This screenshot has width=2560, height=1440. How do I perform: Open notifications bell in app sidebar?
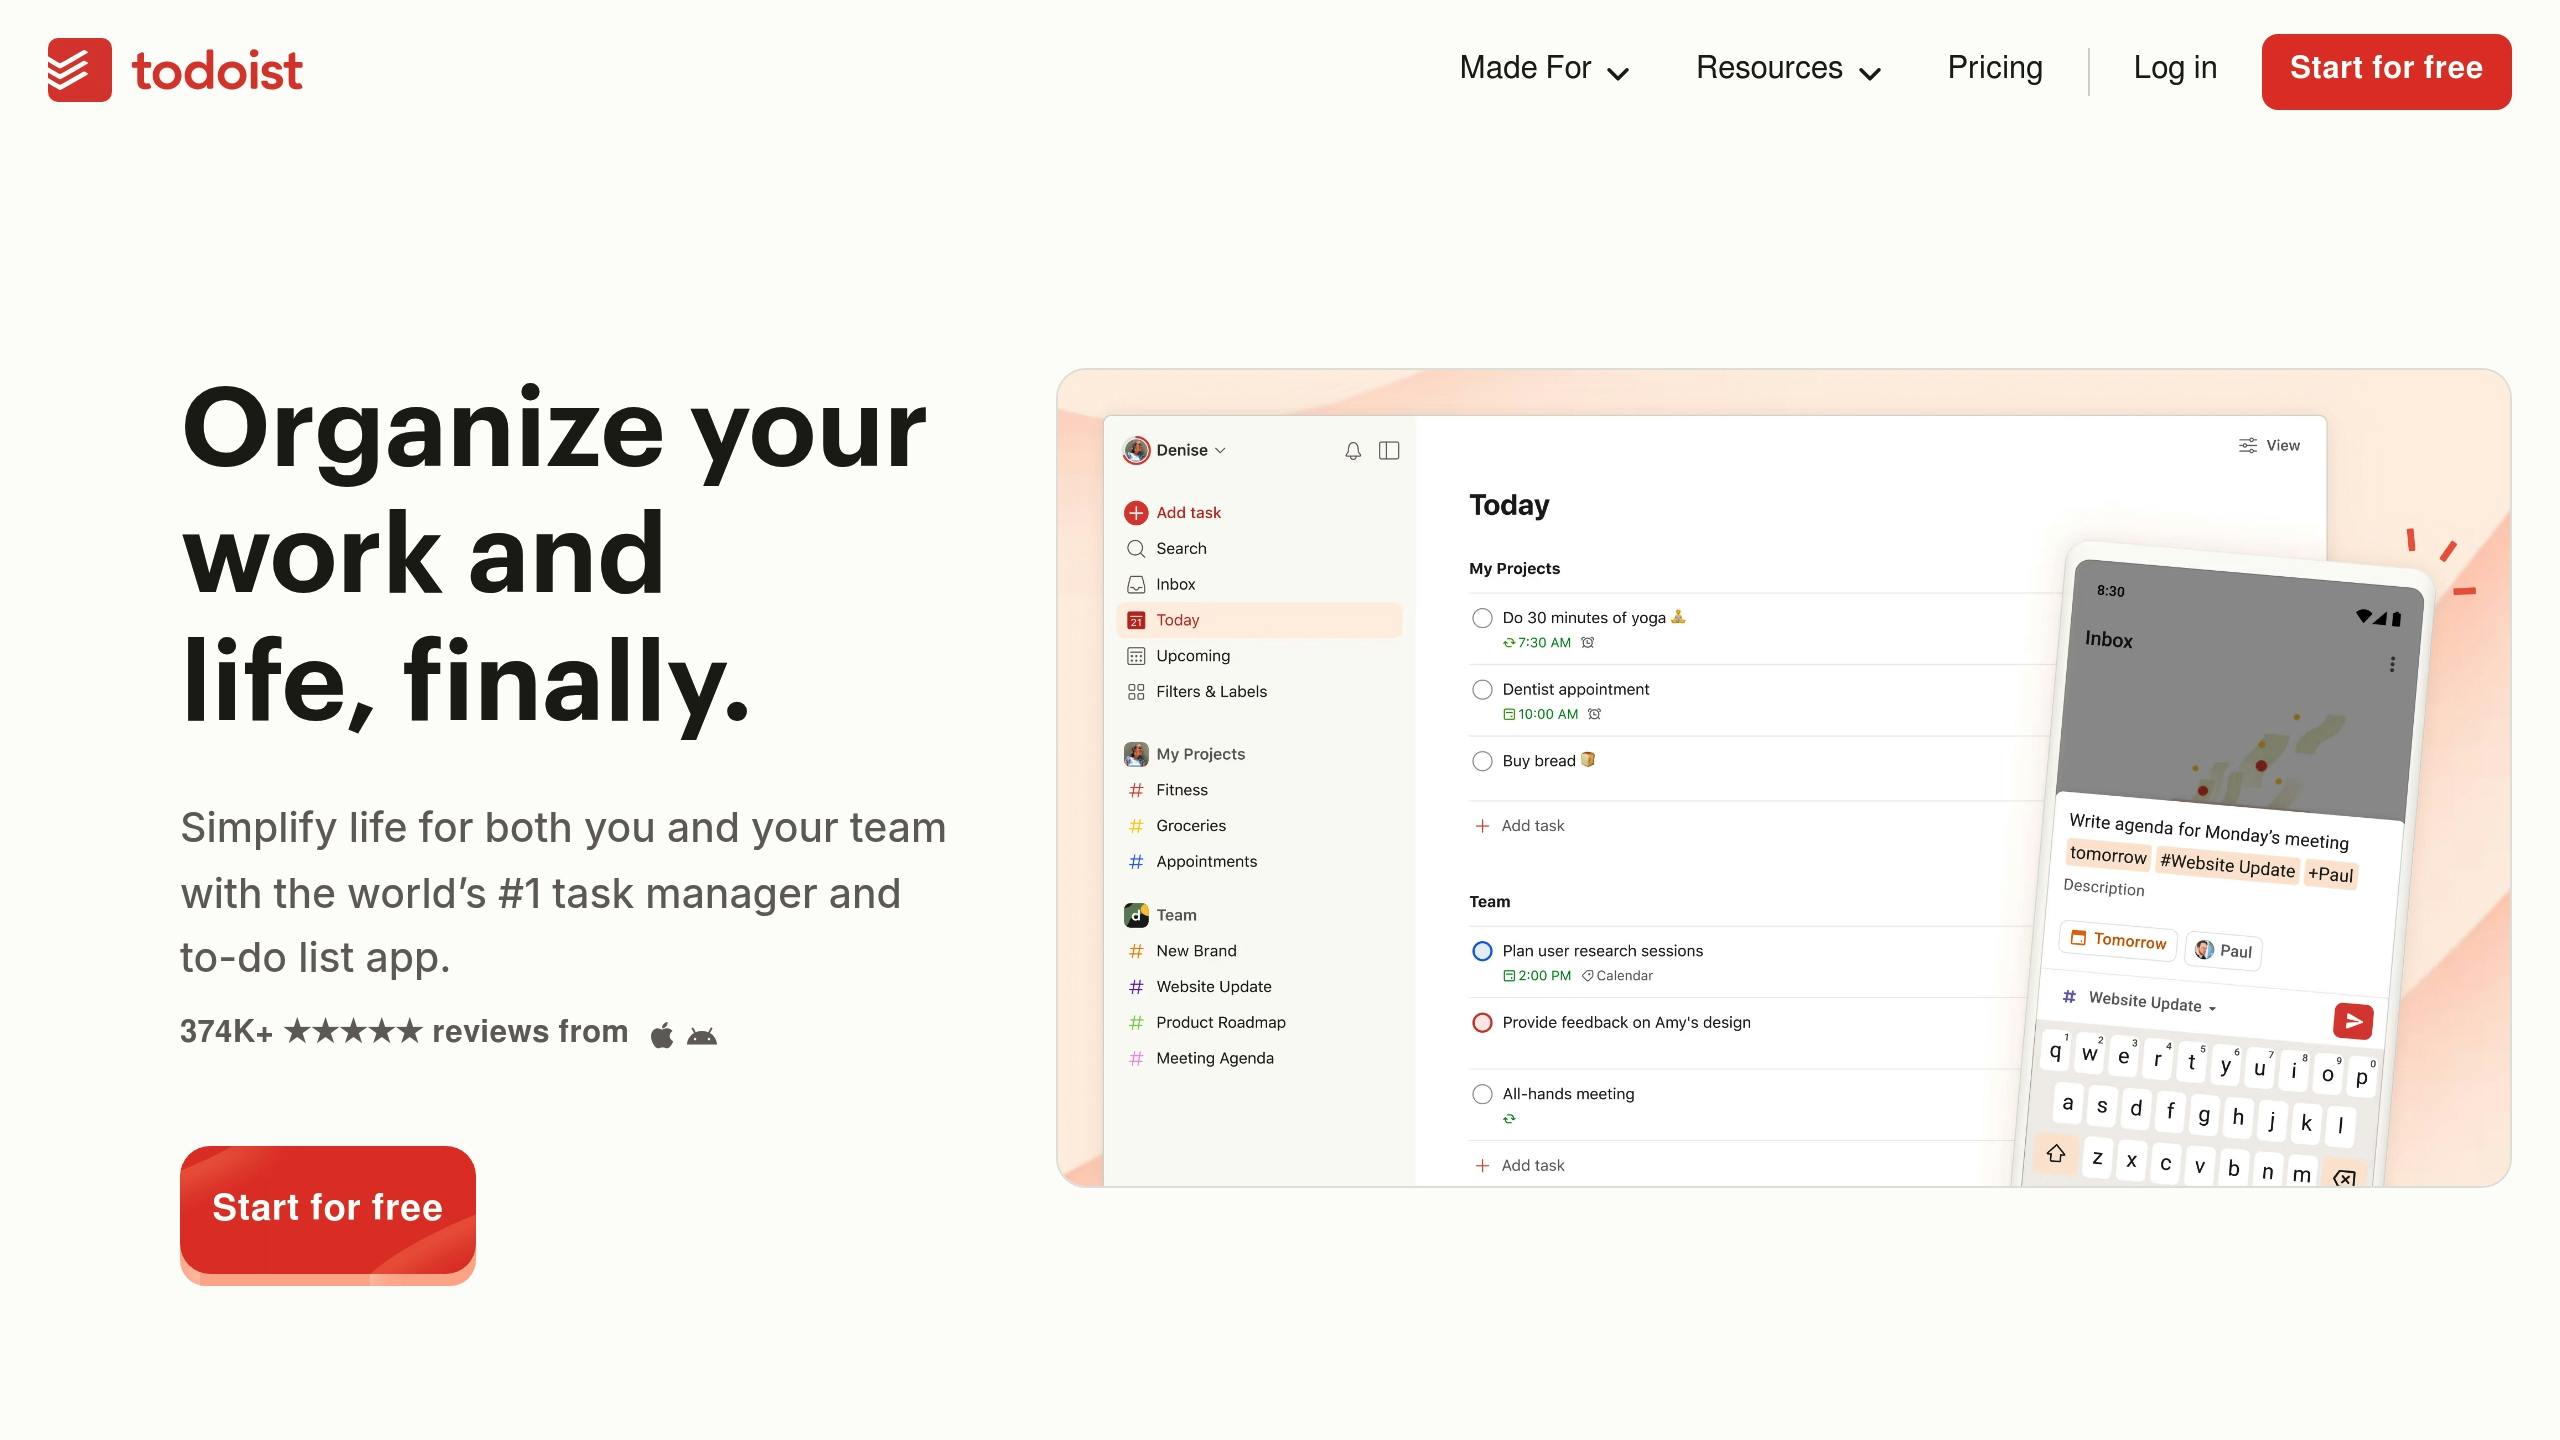(1353, 451)
